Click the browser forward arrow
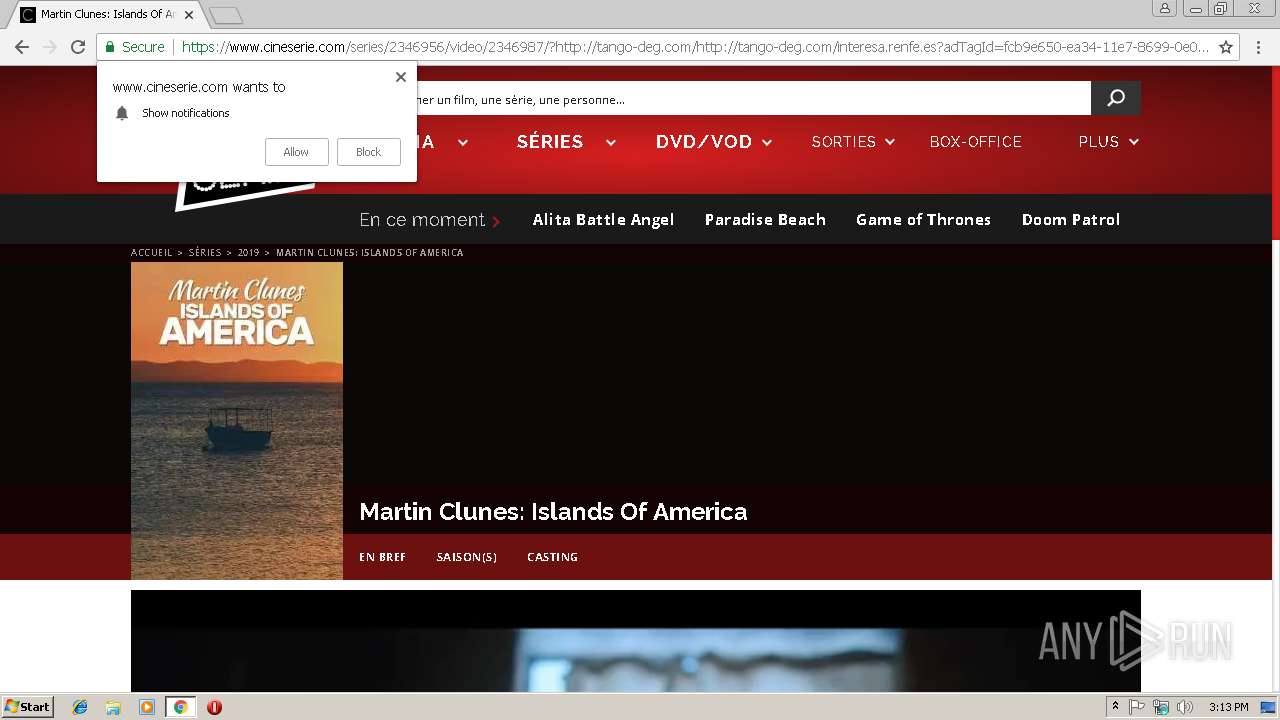 pyautogui.click(x=50, y=47)
